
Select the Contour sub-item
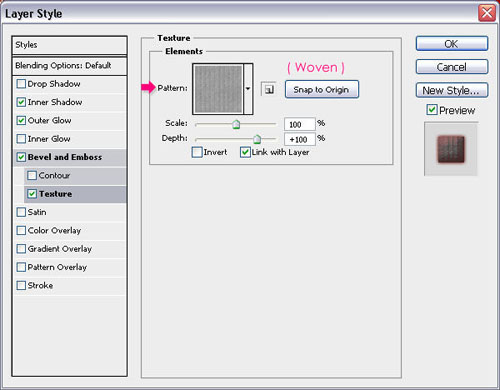tap(75, 175)
